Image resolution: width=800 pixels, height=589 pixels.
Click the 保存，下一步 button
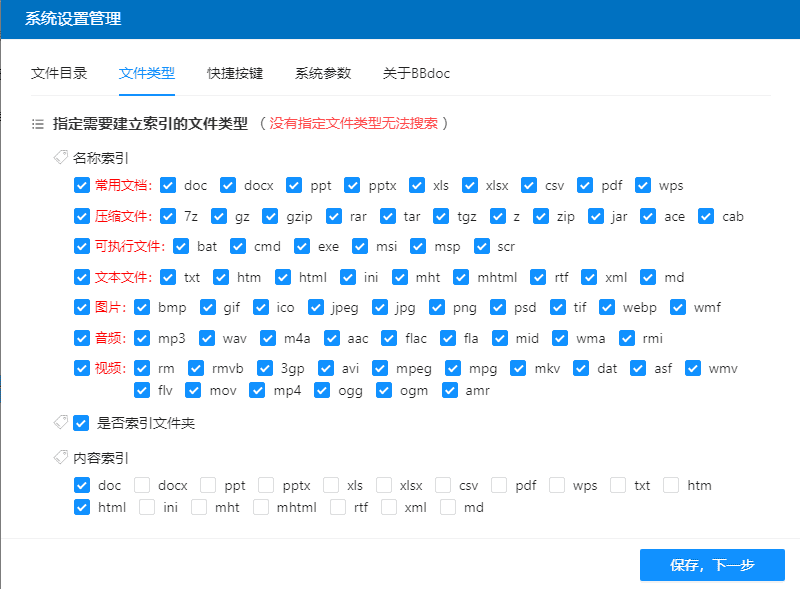coord(712,565)
